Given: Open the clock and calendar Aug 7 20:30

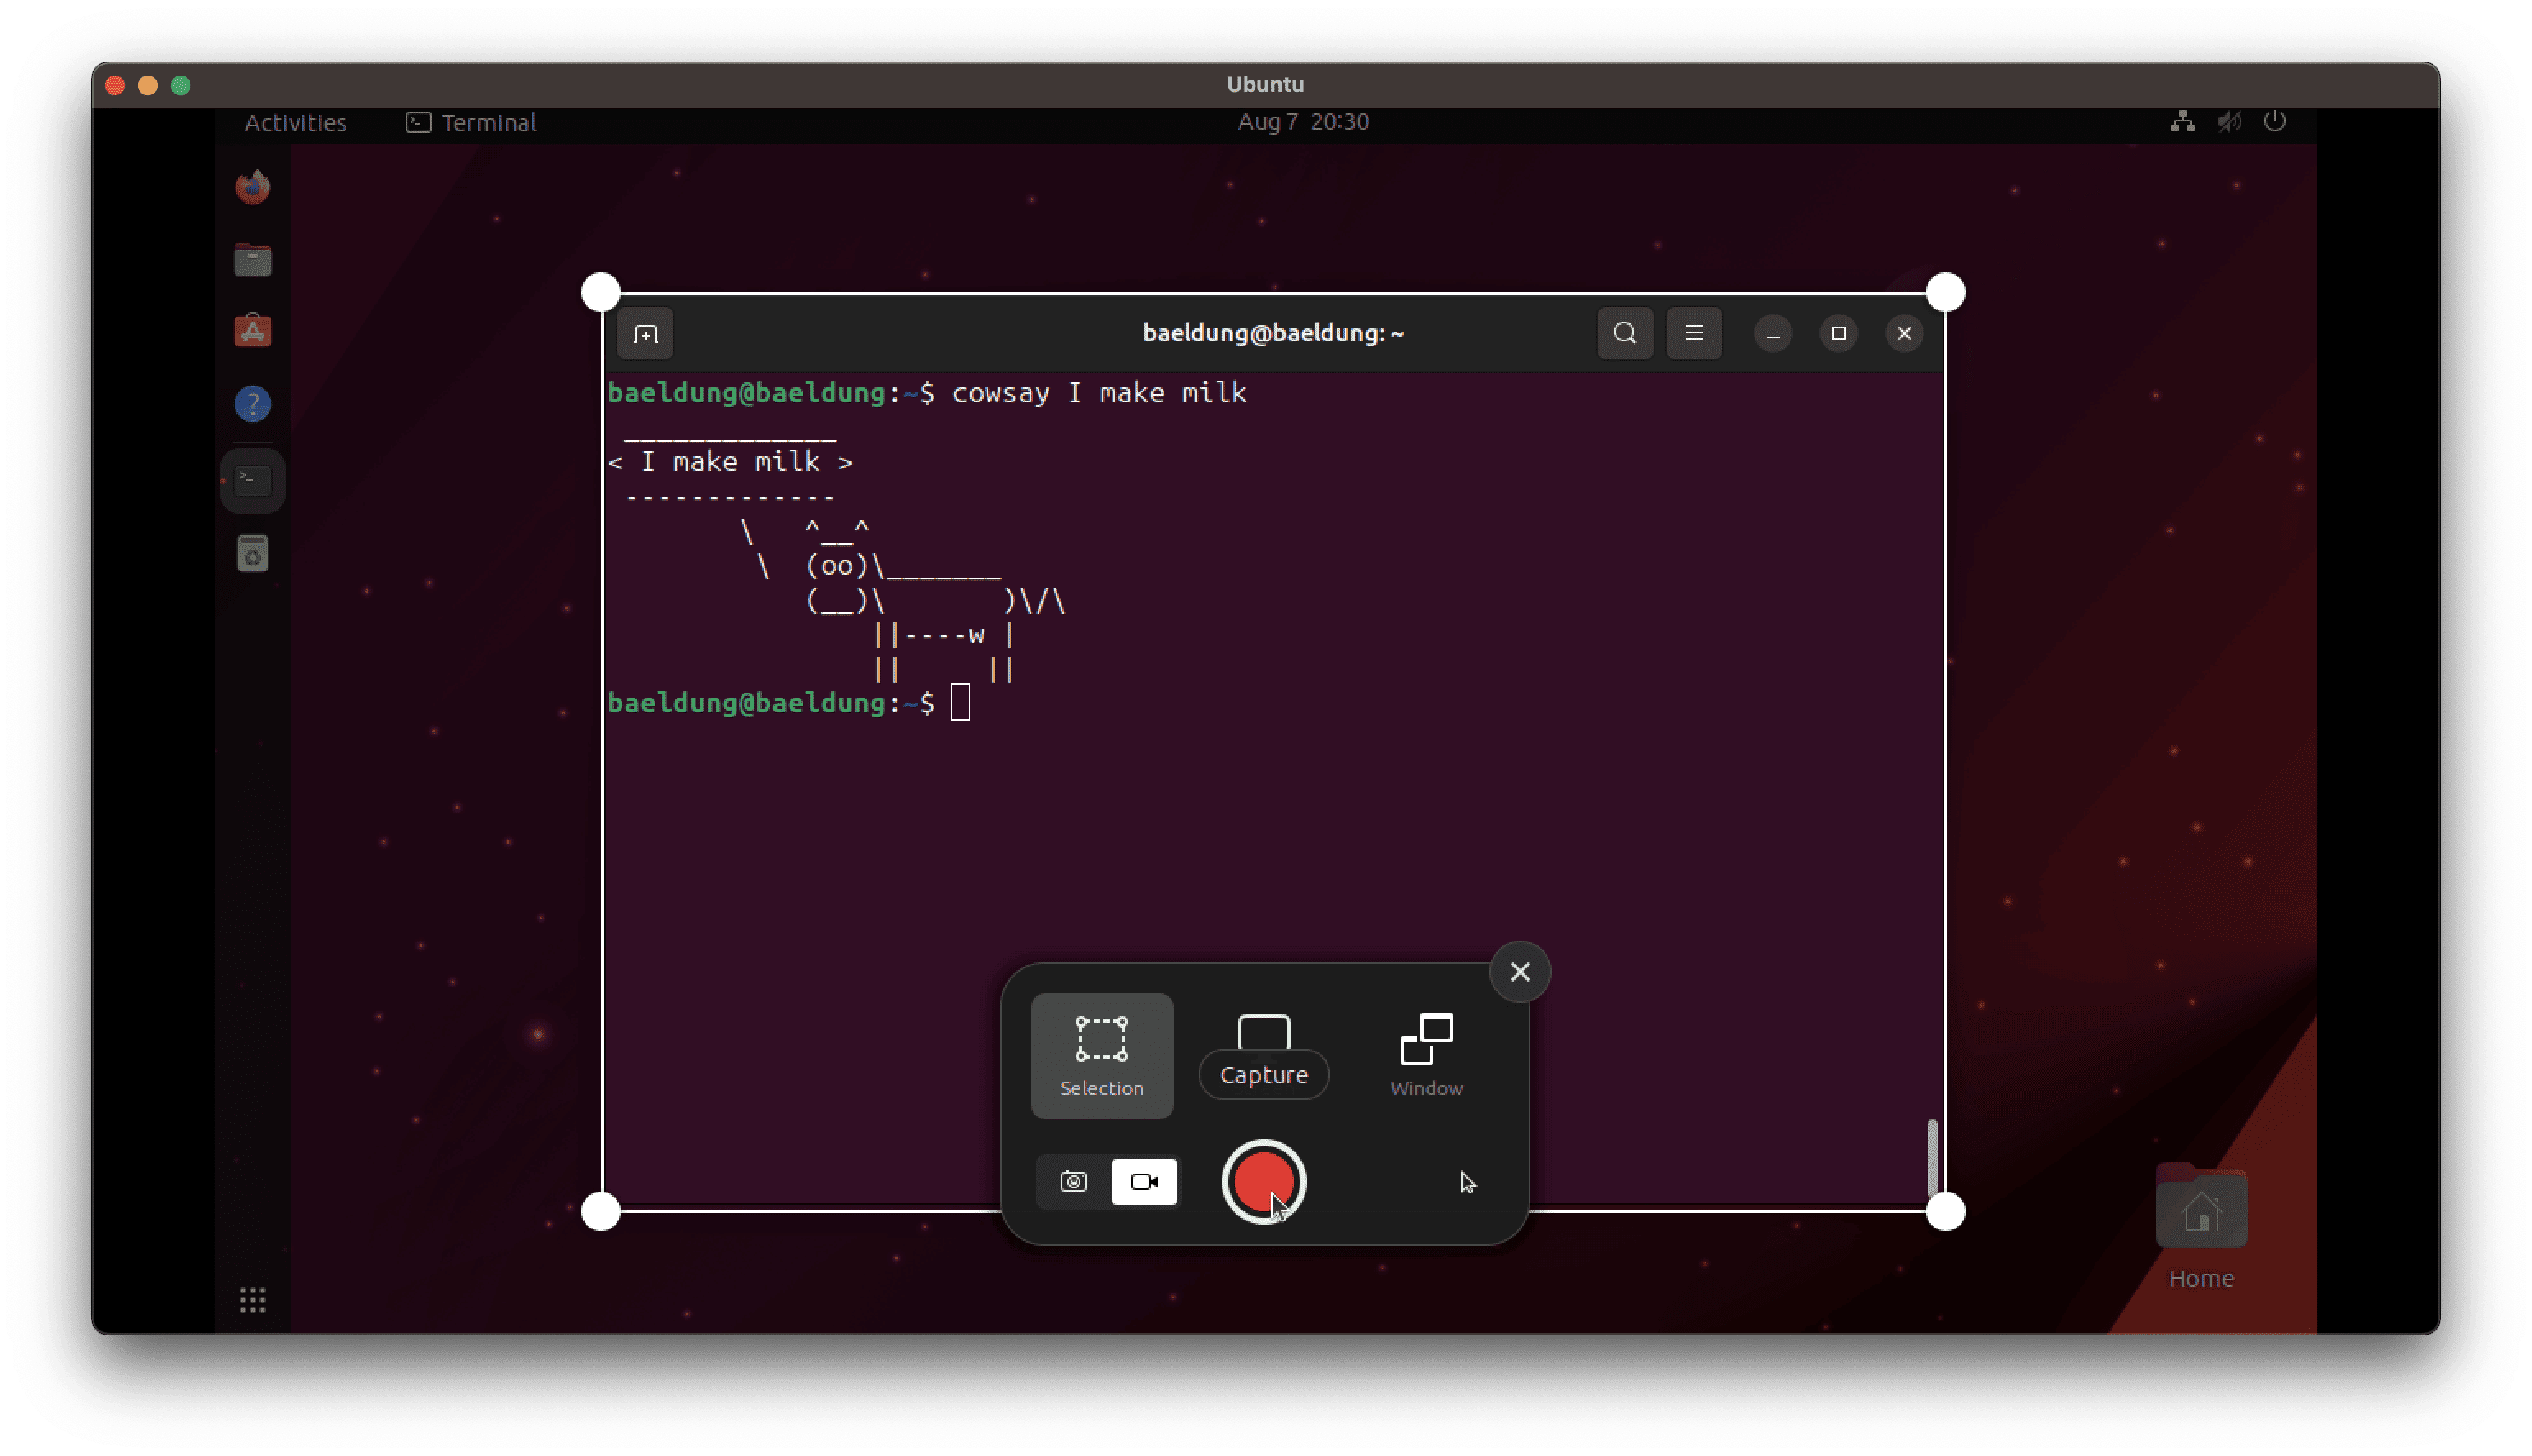Looking at the screenshot, I should coord(1303,121).
